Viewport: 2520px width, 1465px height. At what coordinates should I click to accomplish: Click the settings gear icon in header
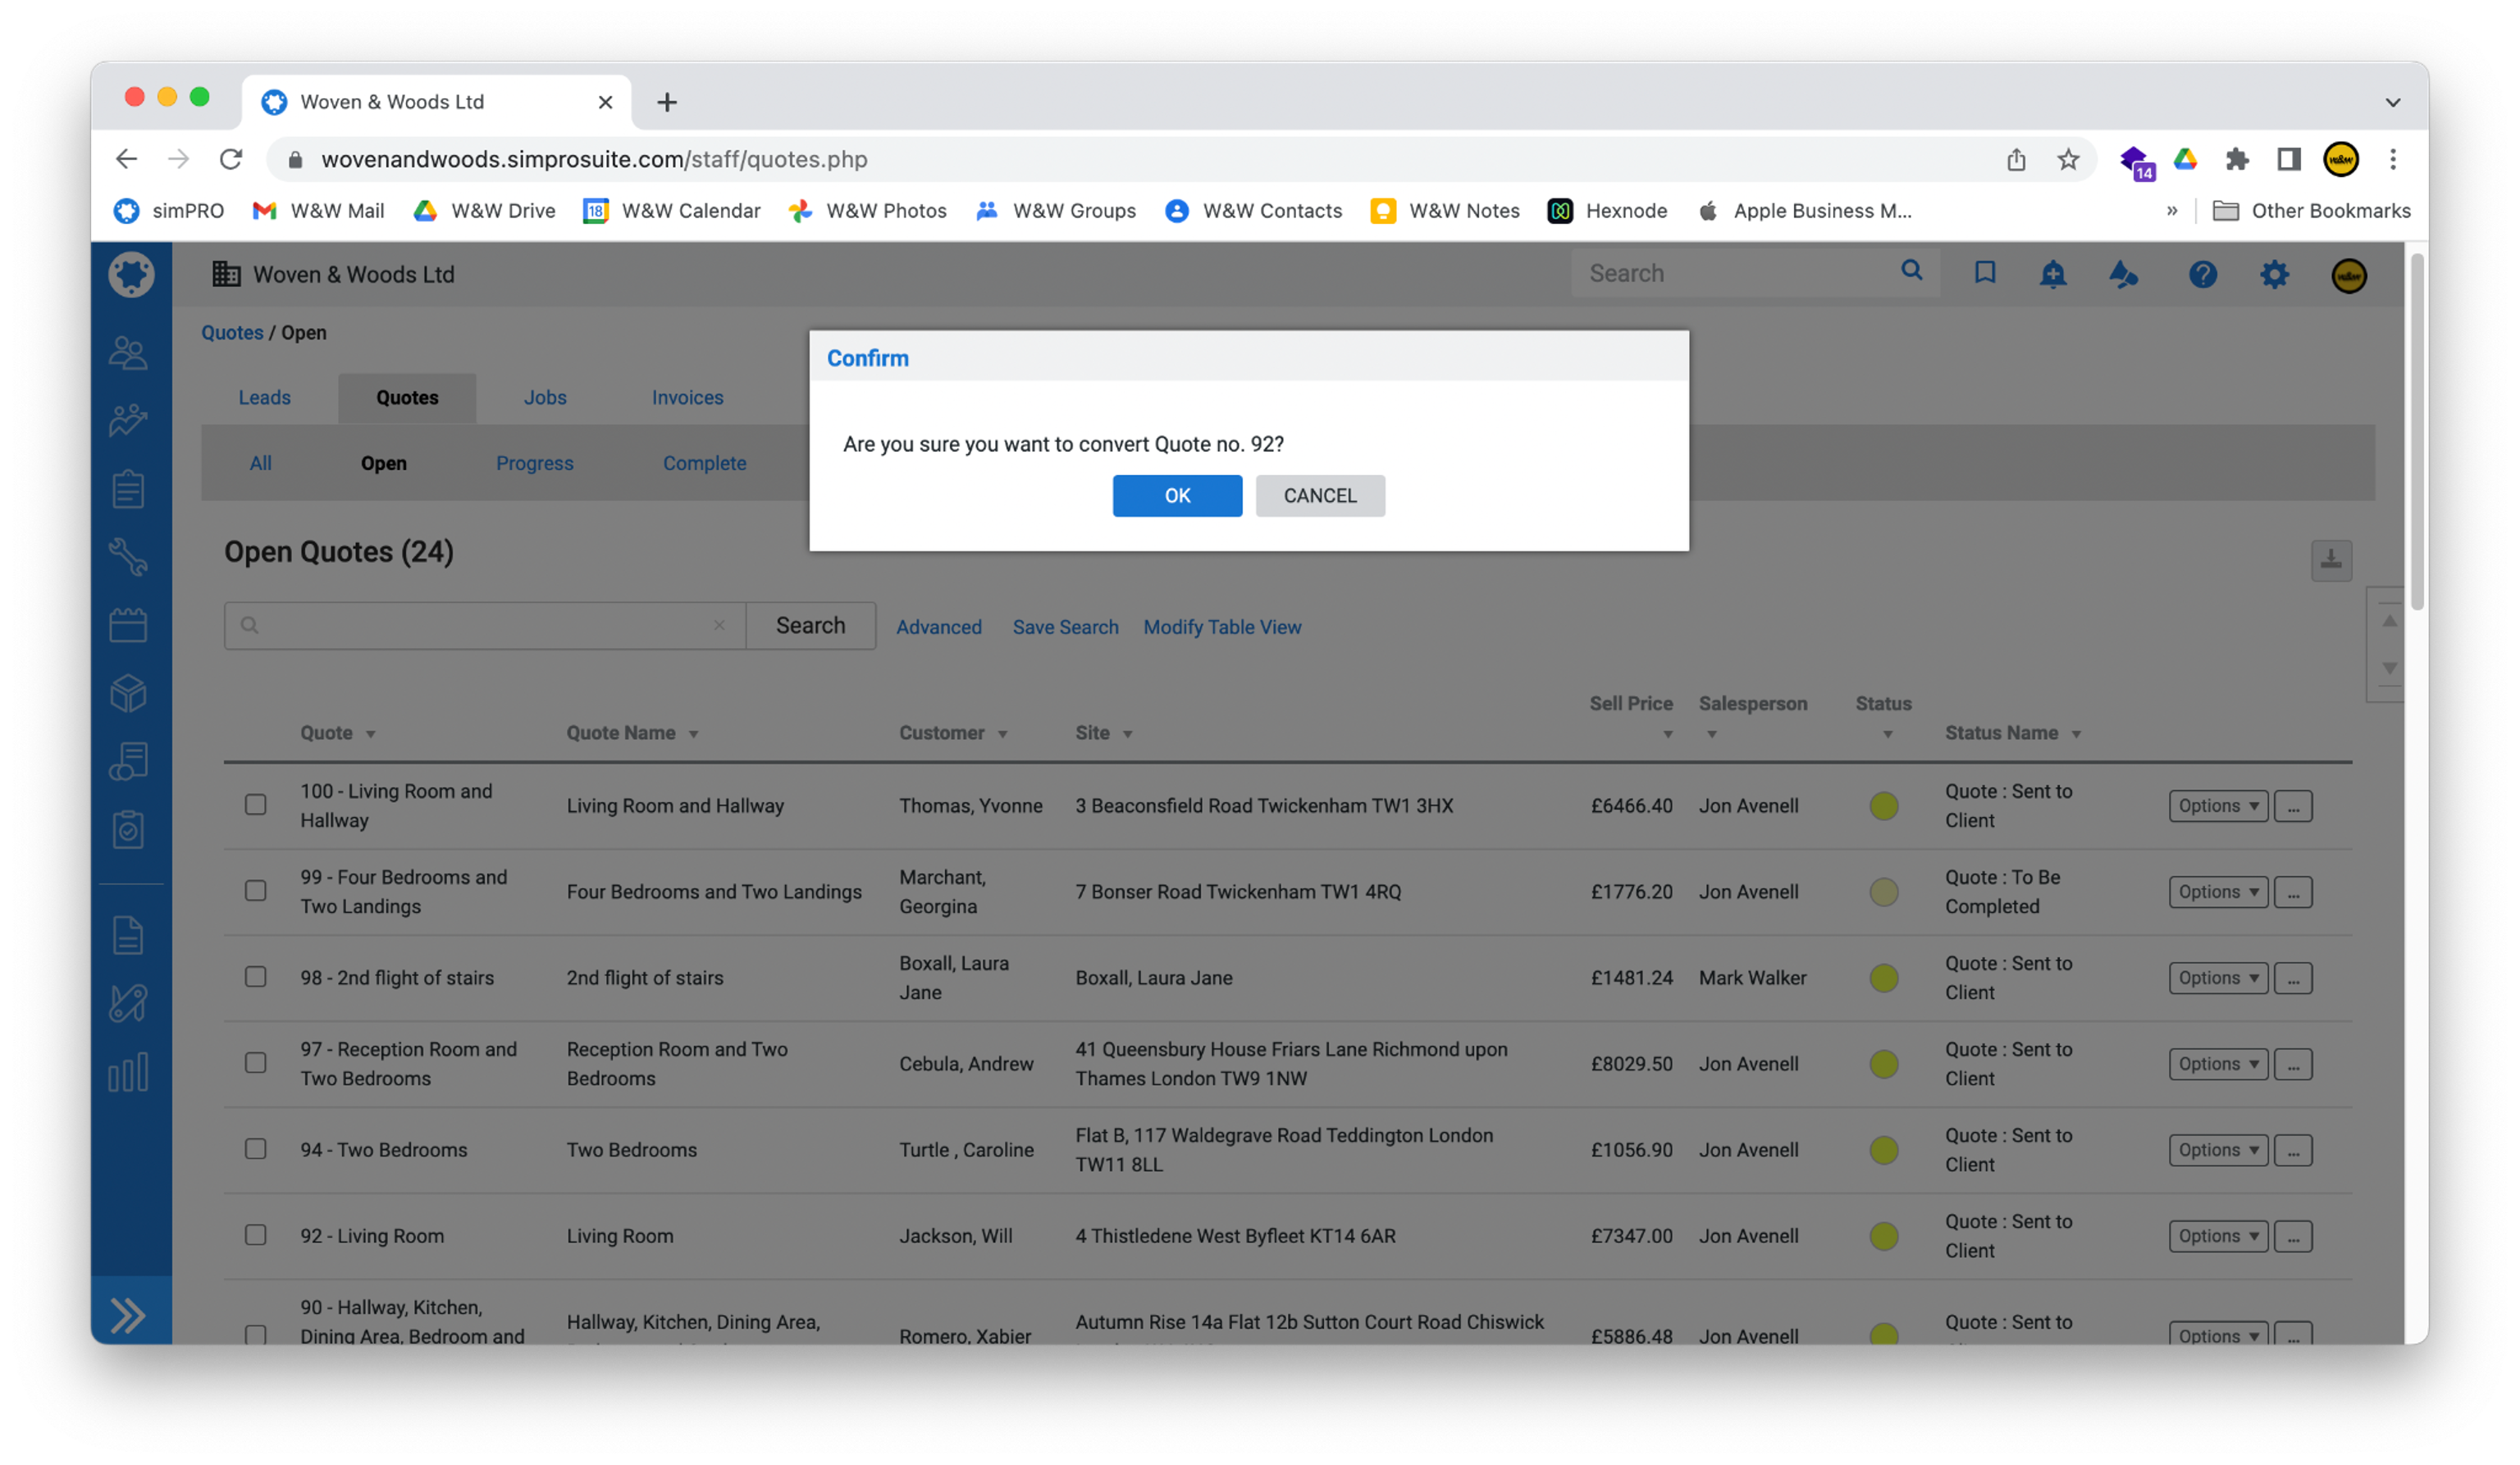(2274, 274)
